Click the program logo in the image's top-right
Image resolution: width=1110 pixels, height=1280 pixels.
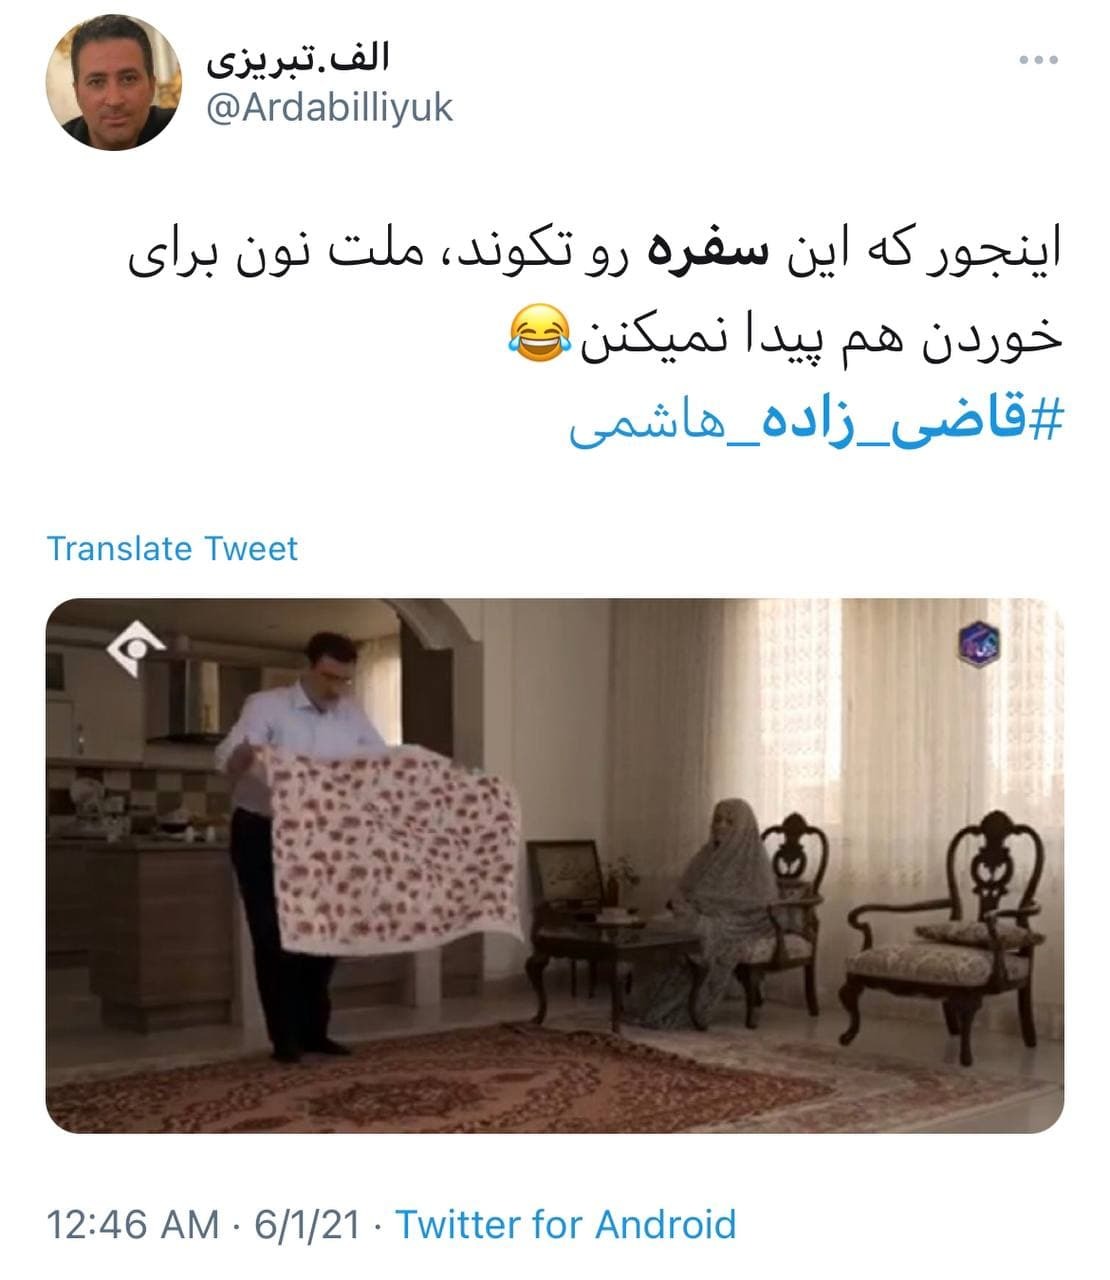coord(981,642)
